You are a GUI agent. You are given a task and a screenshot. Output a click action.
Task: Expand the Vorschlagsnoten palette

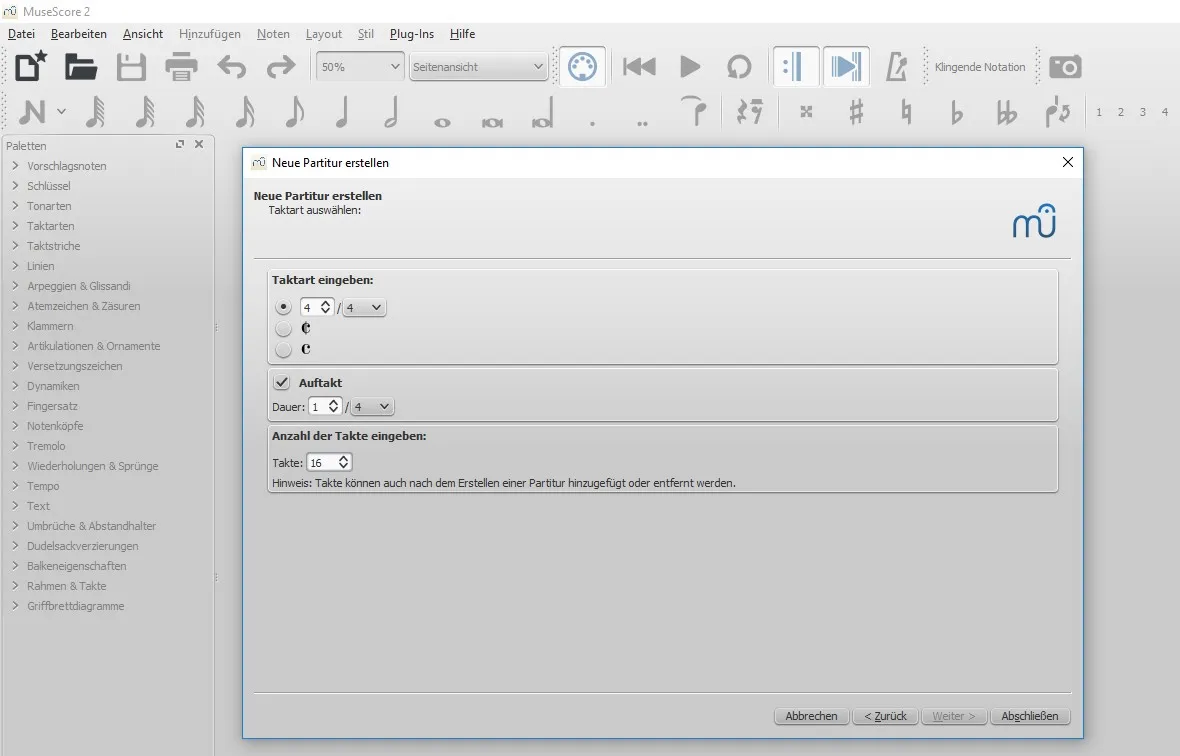(15, 165)
